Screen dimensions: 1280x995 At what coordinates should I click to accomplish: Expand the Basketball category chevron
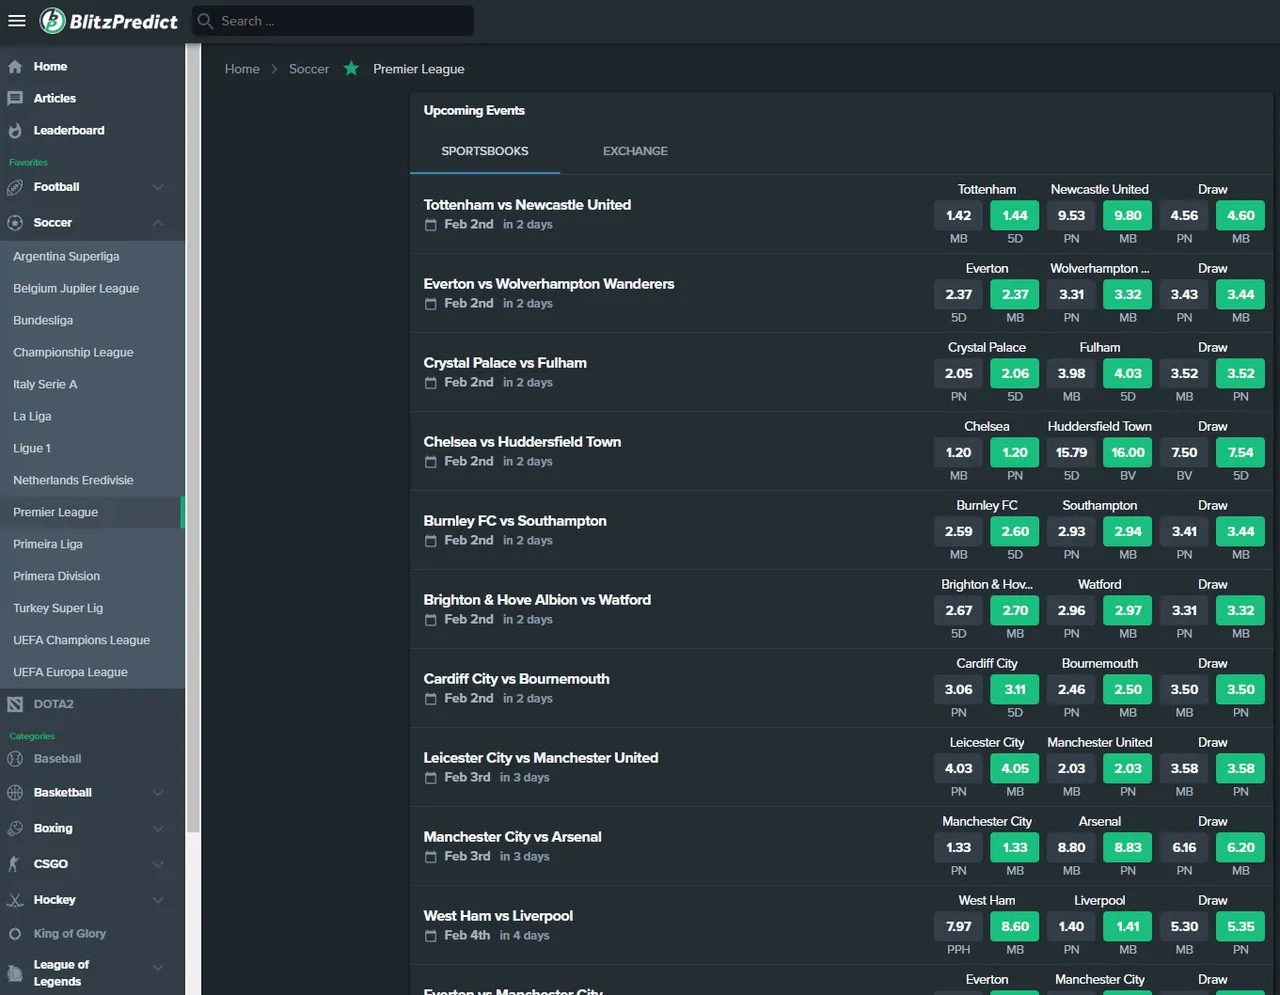pos(158,793)
